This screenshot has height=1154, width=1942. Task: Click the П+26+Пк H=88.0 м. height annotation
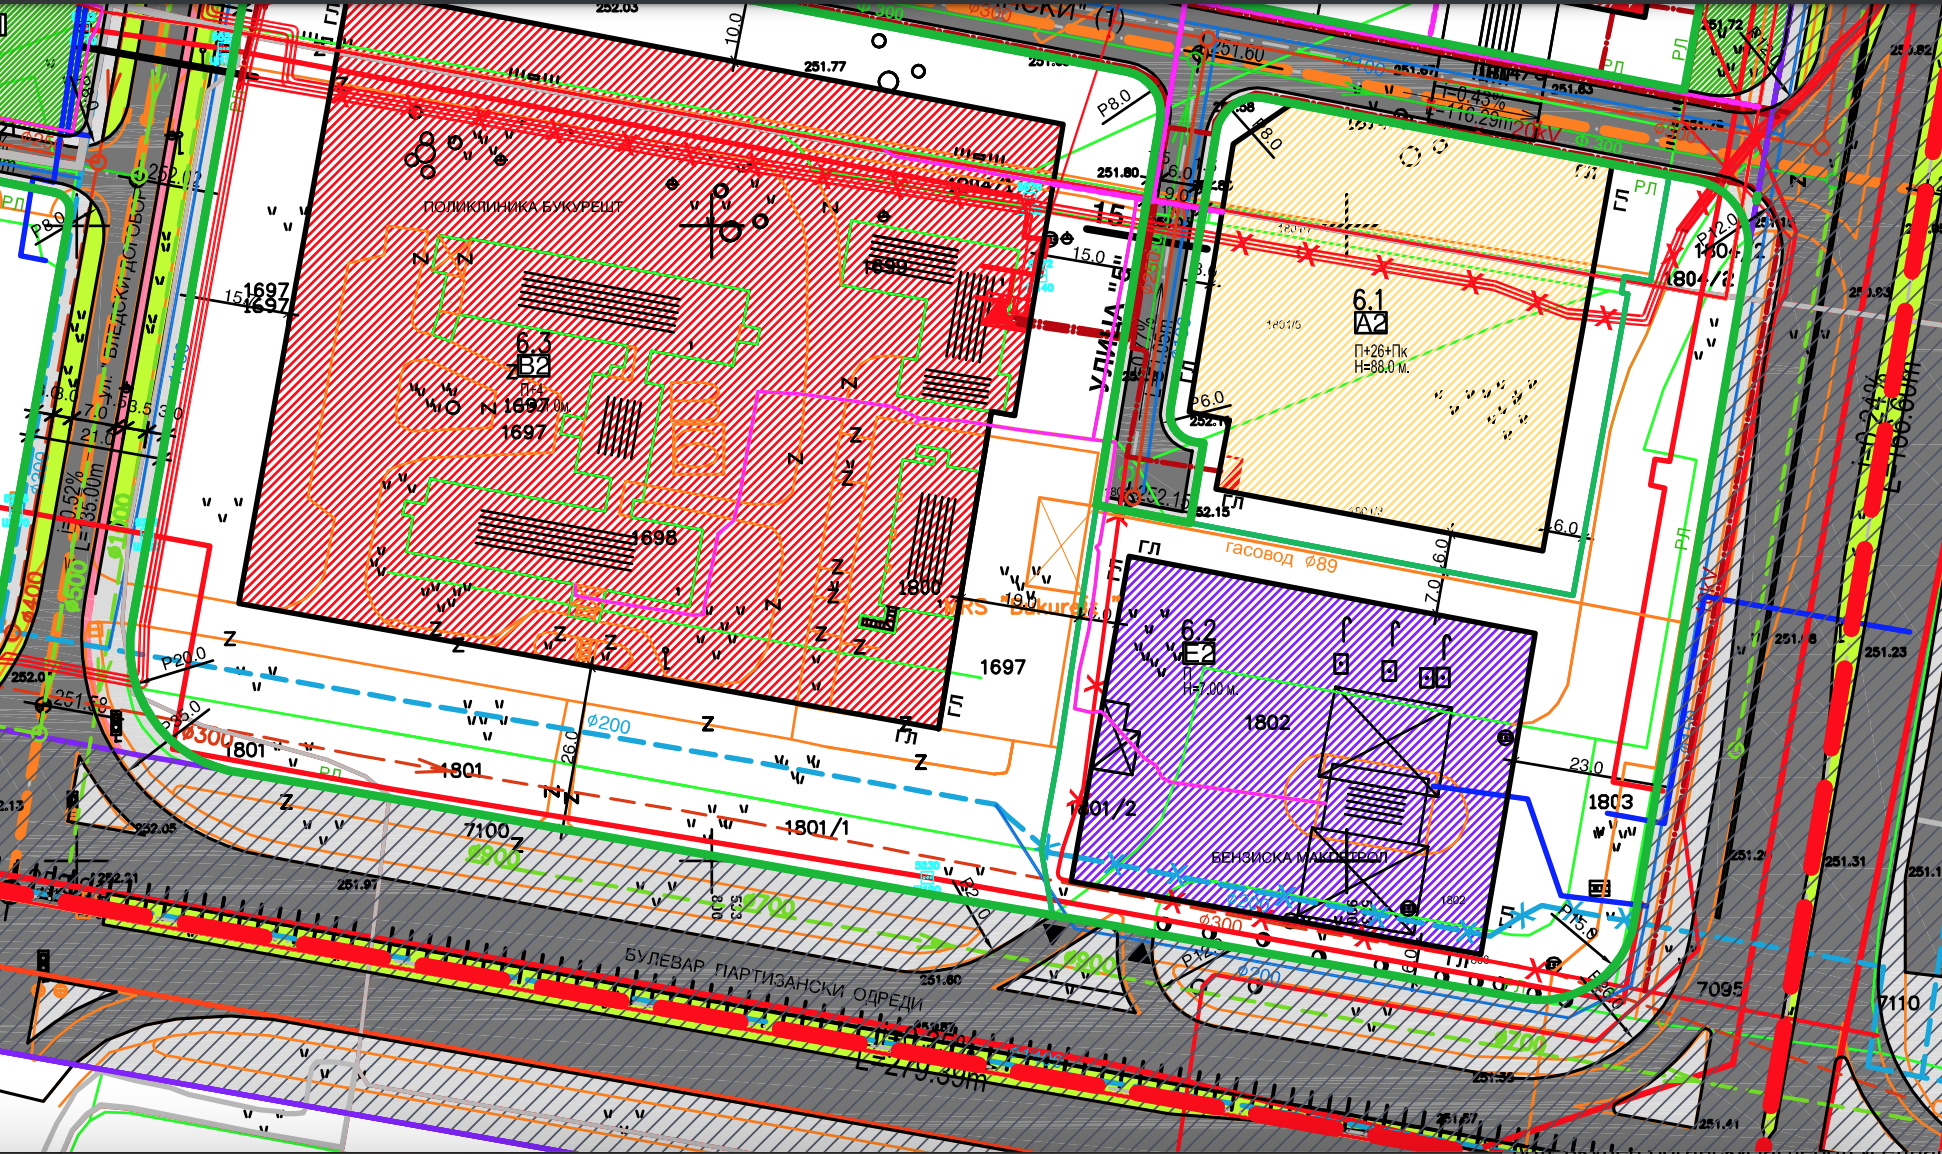[x=1381, y=359]
